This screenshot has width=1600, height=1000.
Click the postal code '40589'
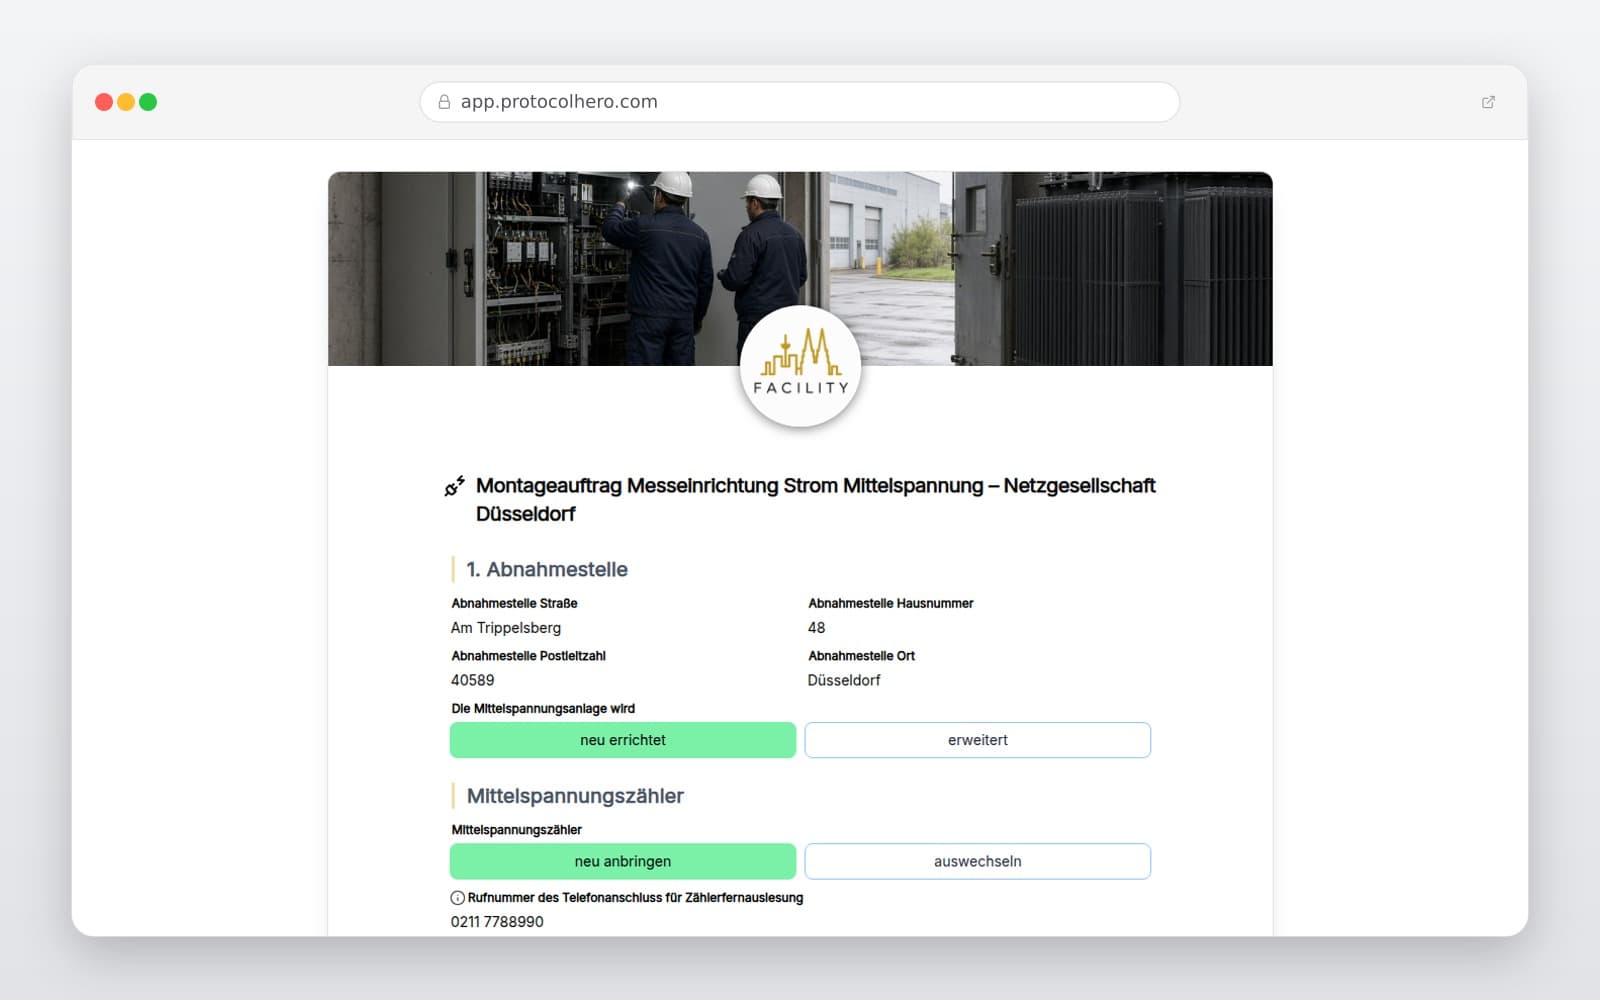click(473, 680)
